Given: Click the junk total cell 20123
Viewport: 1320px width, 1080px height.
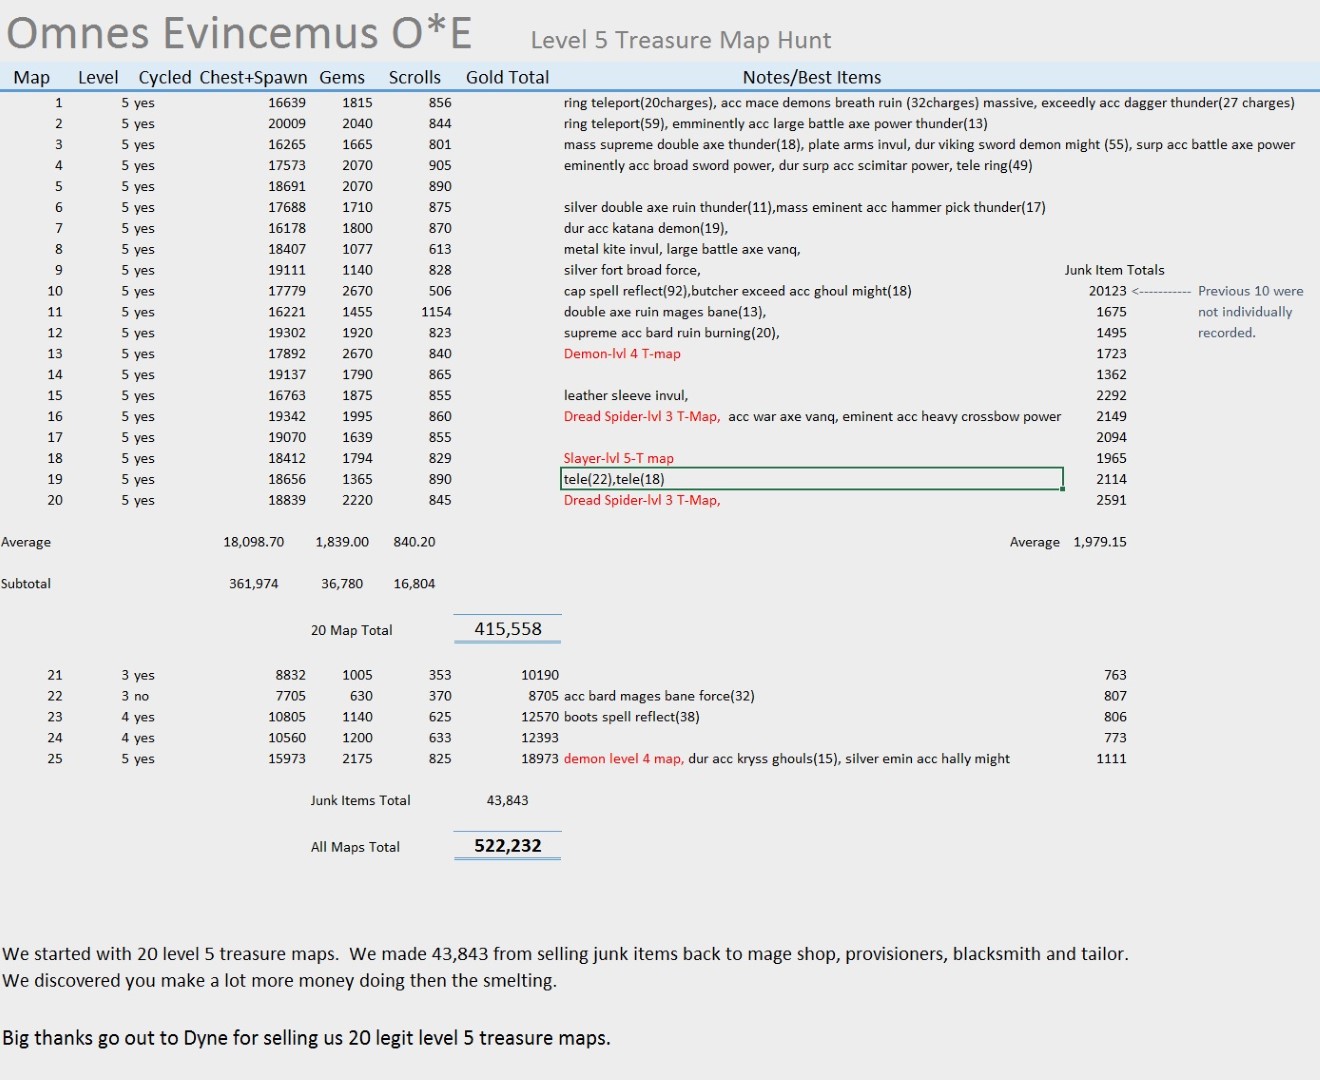Looking at the screenshot, I should click(x=1107, y=291).
